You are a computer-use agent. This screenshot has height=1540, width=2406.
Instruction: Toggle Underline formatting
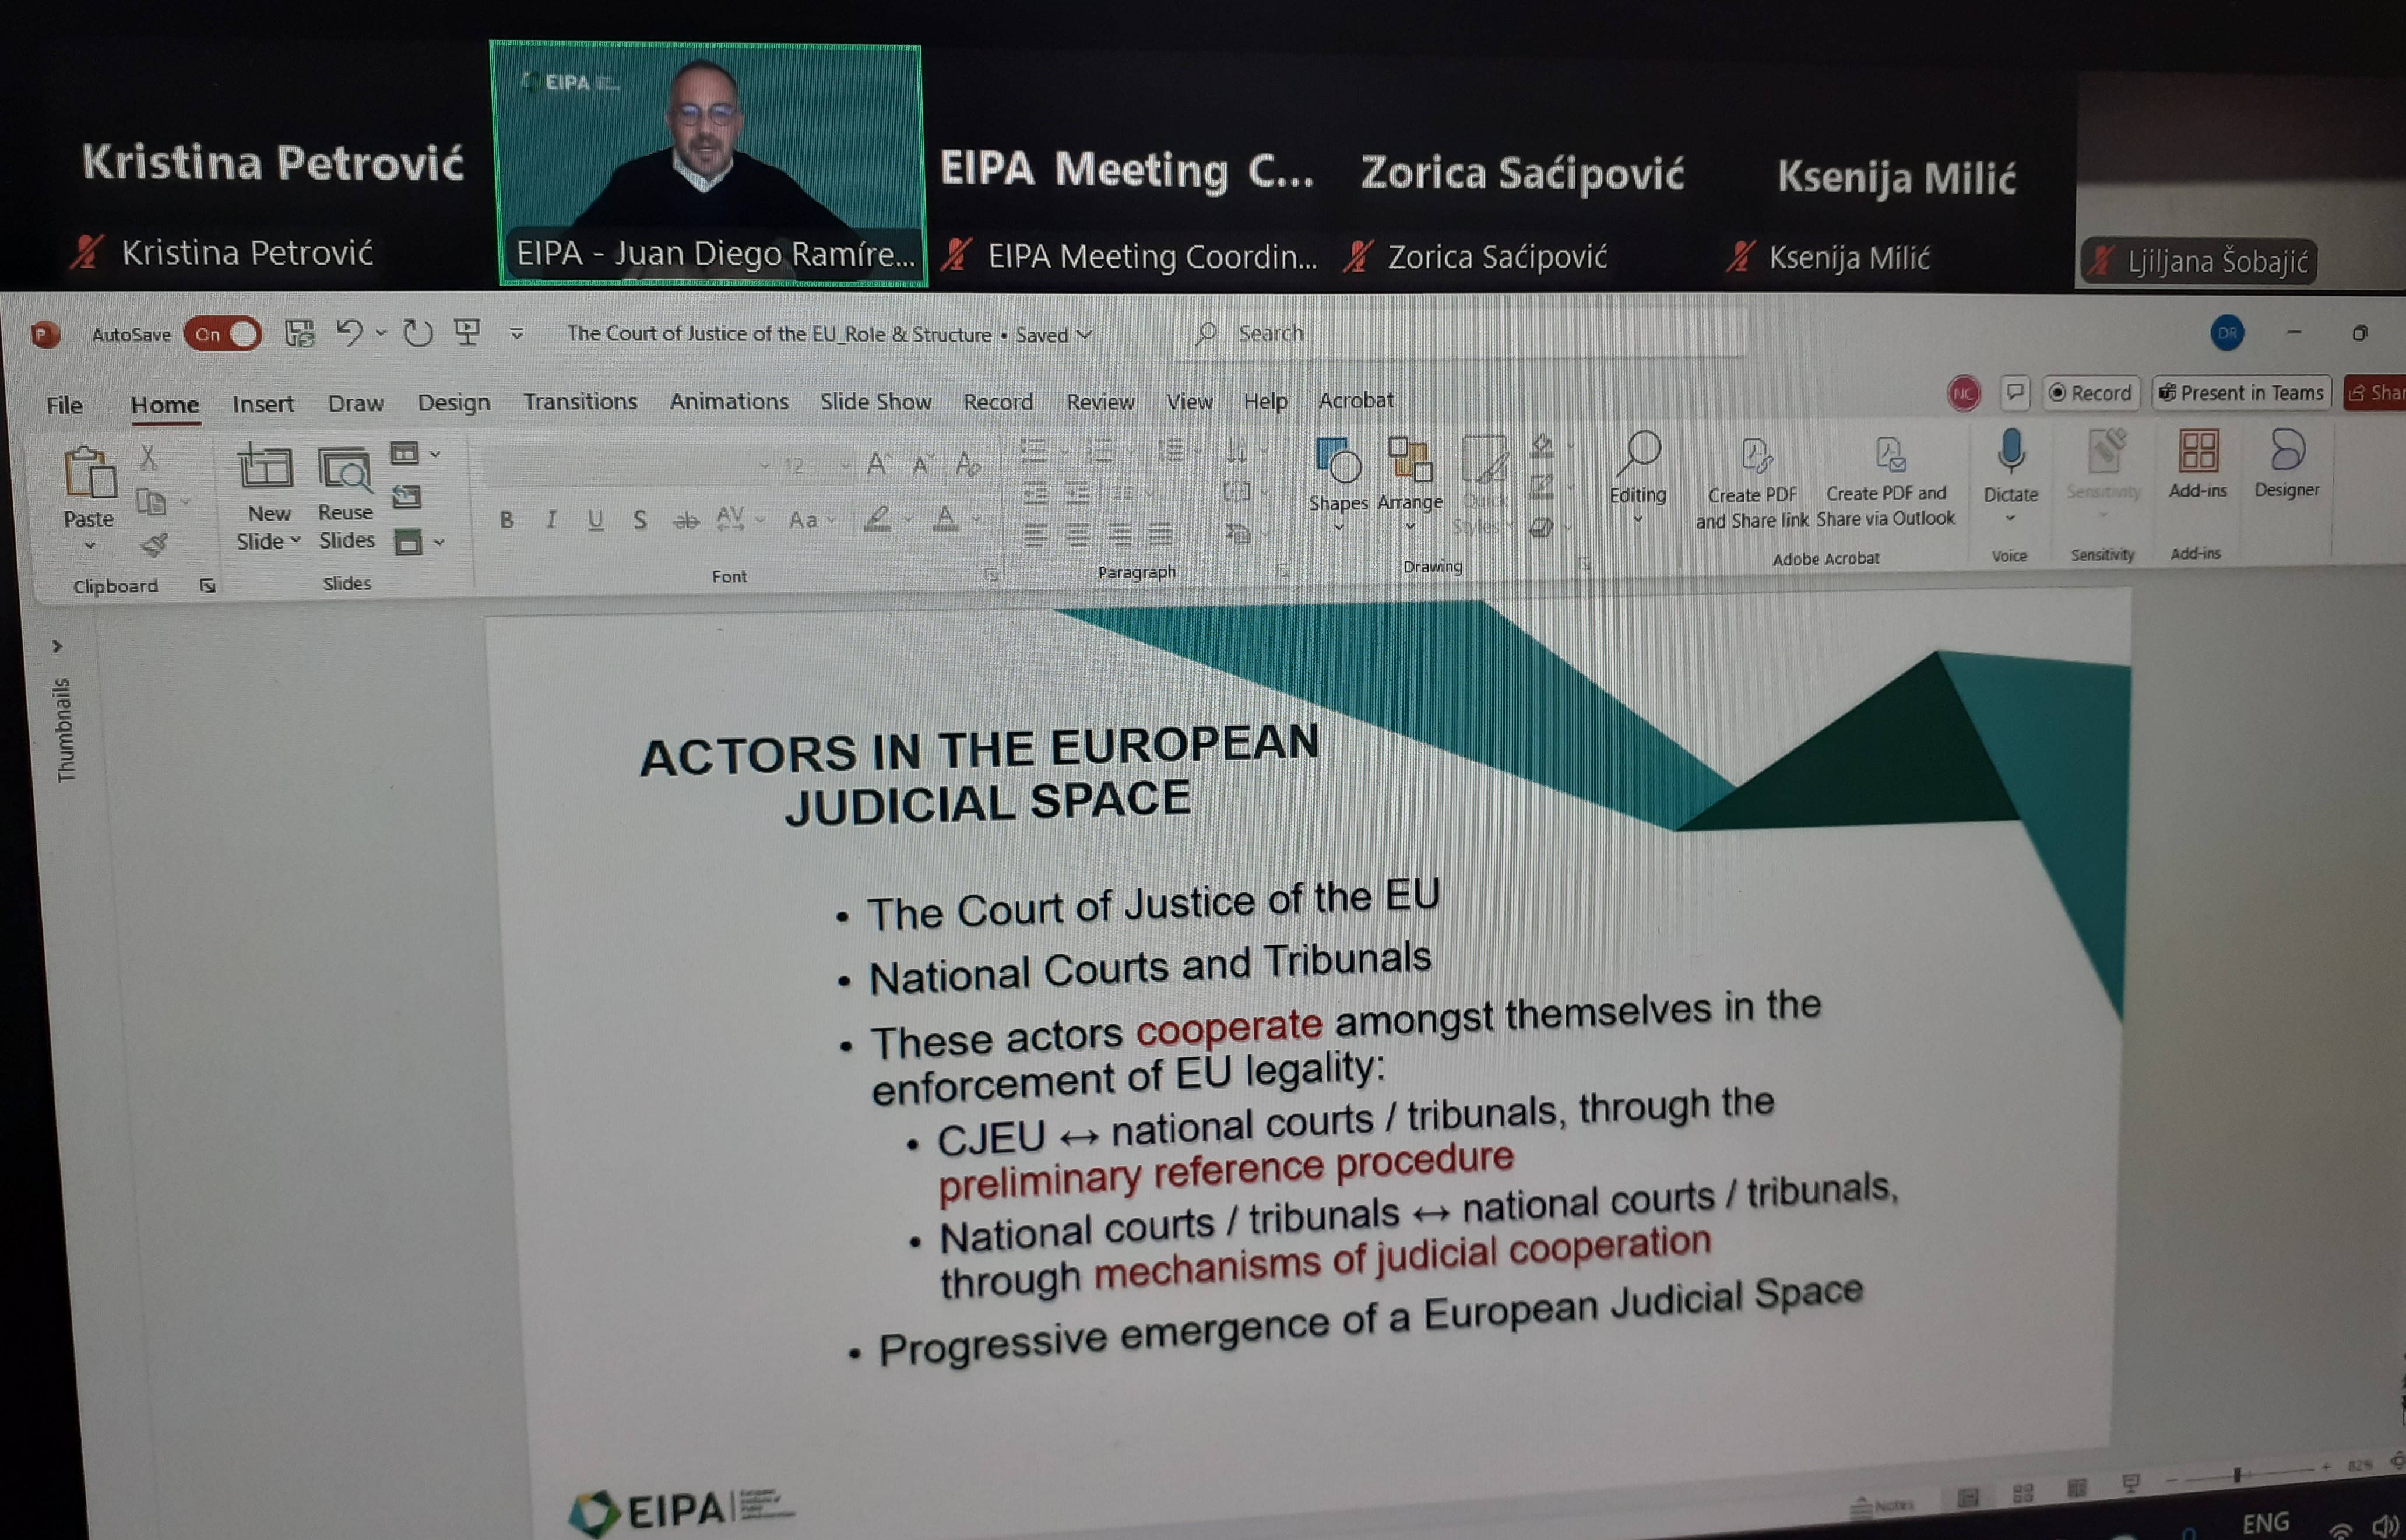[596, 520]
